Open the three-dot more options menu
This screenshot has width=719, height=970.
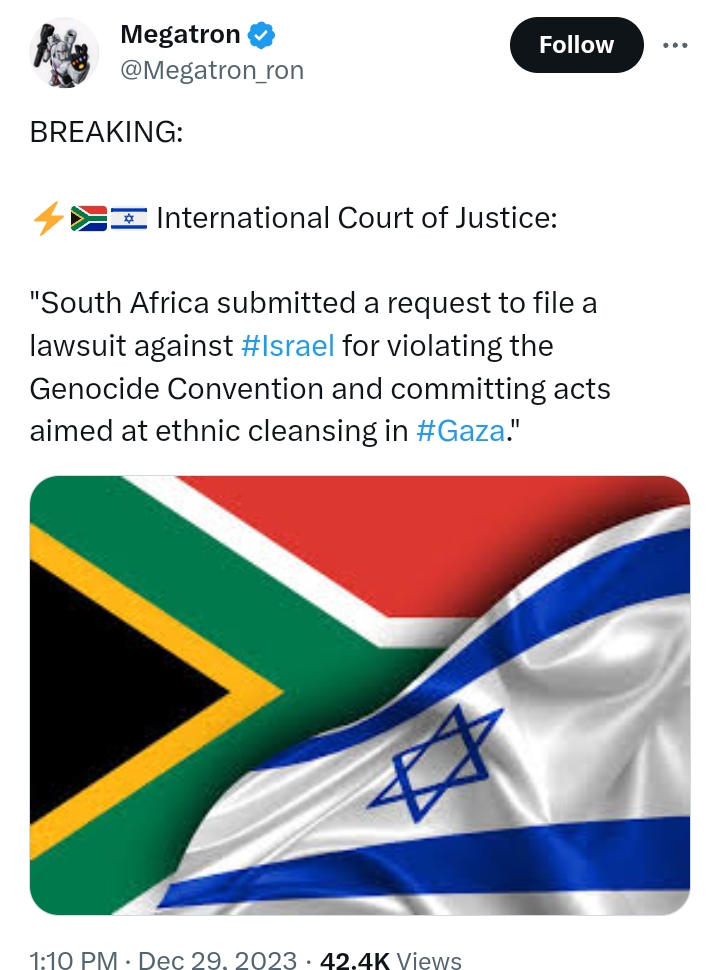(x=677, y=45)
